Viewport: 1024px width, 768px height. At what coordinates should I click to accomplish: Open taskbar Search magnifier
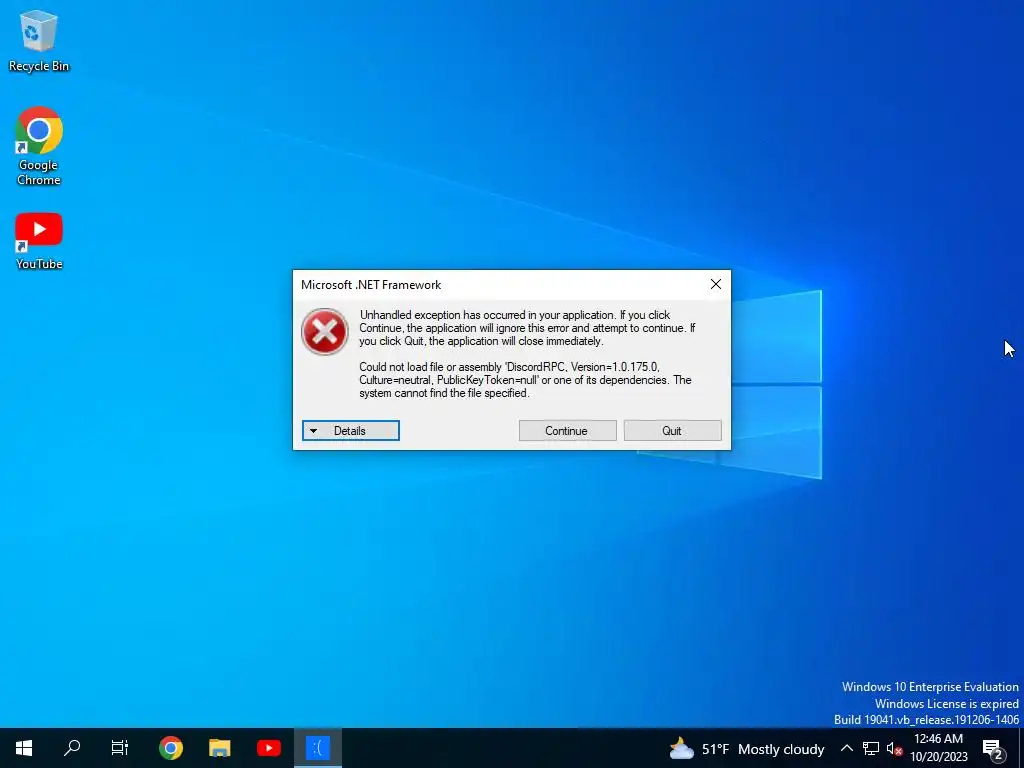tap(72, 748)
